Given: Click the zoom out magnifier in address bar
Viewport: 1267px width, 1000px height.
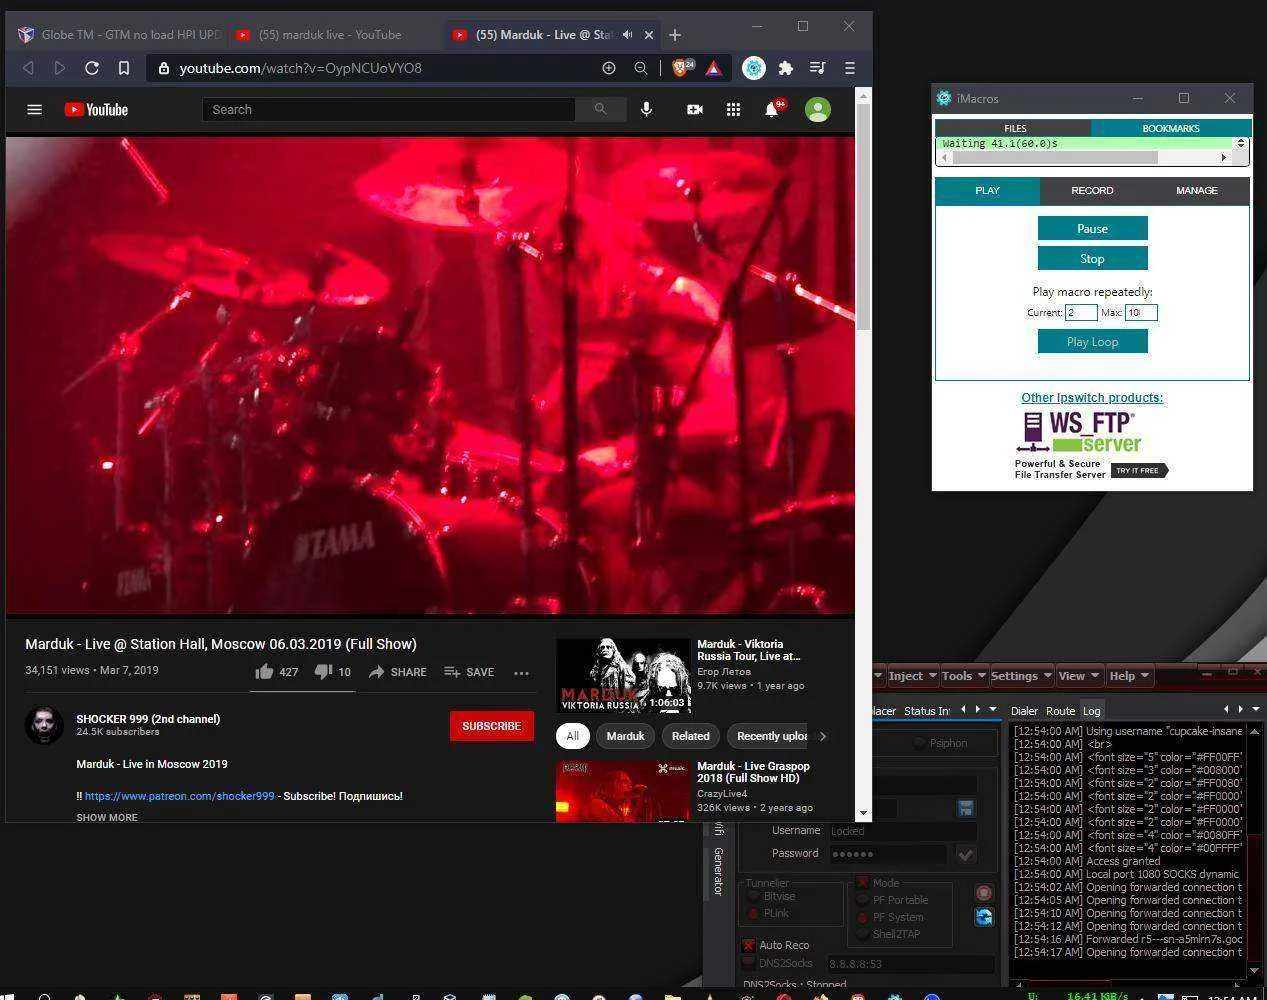Looking at the screenshot, I should (640, 68).
